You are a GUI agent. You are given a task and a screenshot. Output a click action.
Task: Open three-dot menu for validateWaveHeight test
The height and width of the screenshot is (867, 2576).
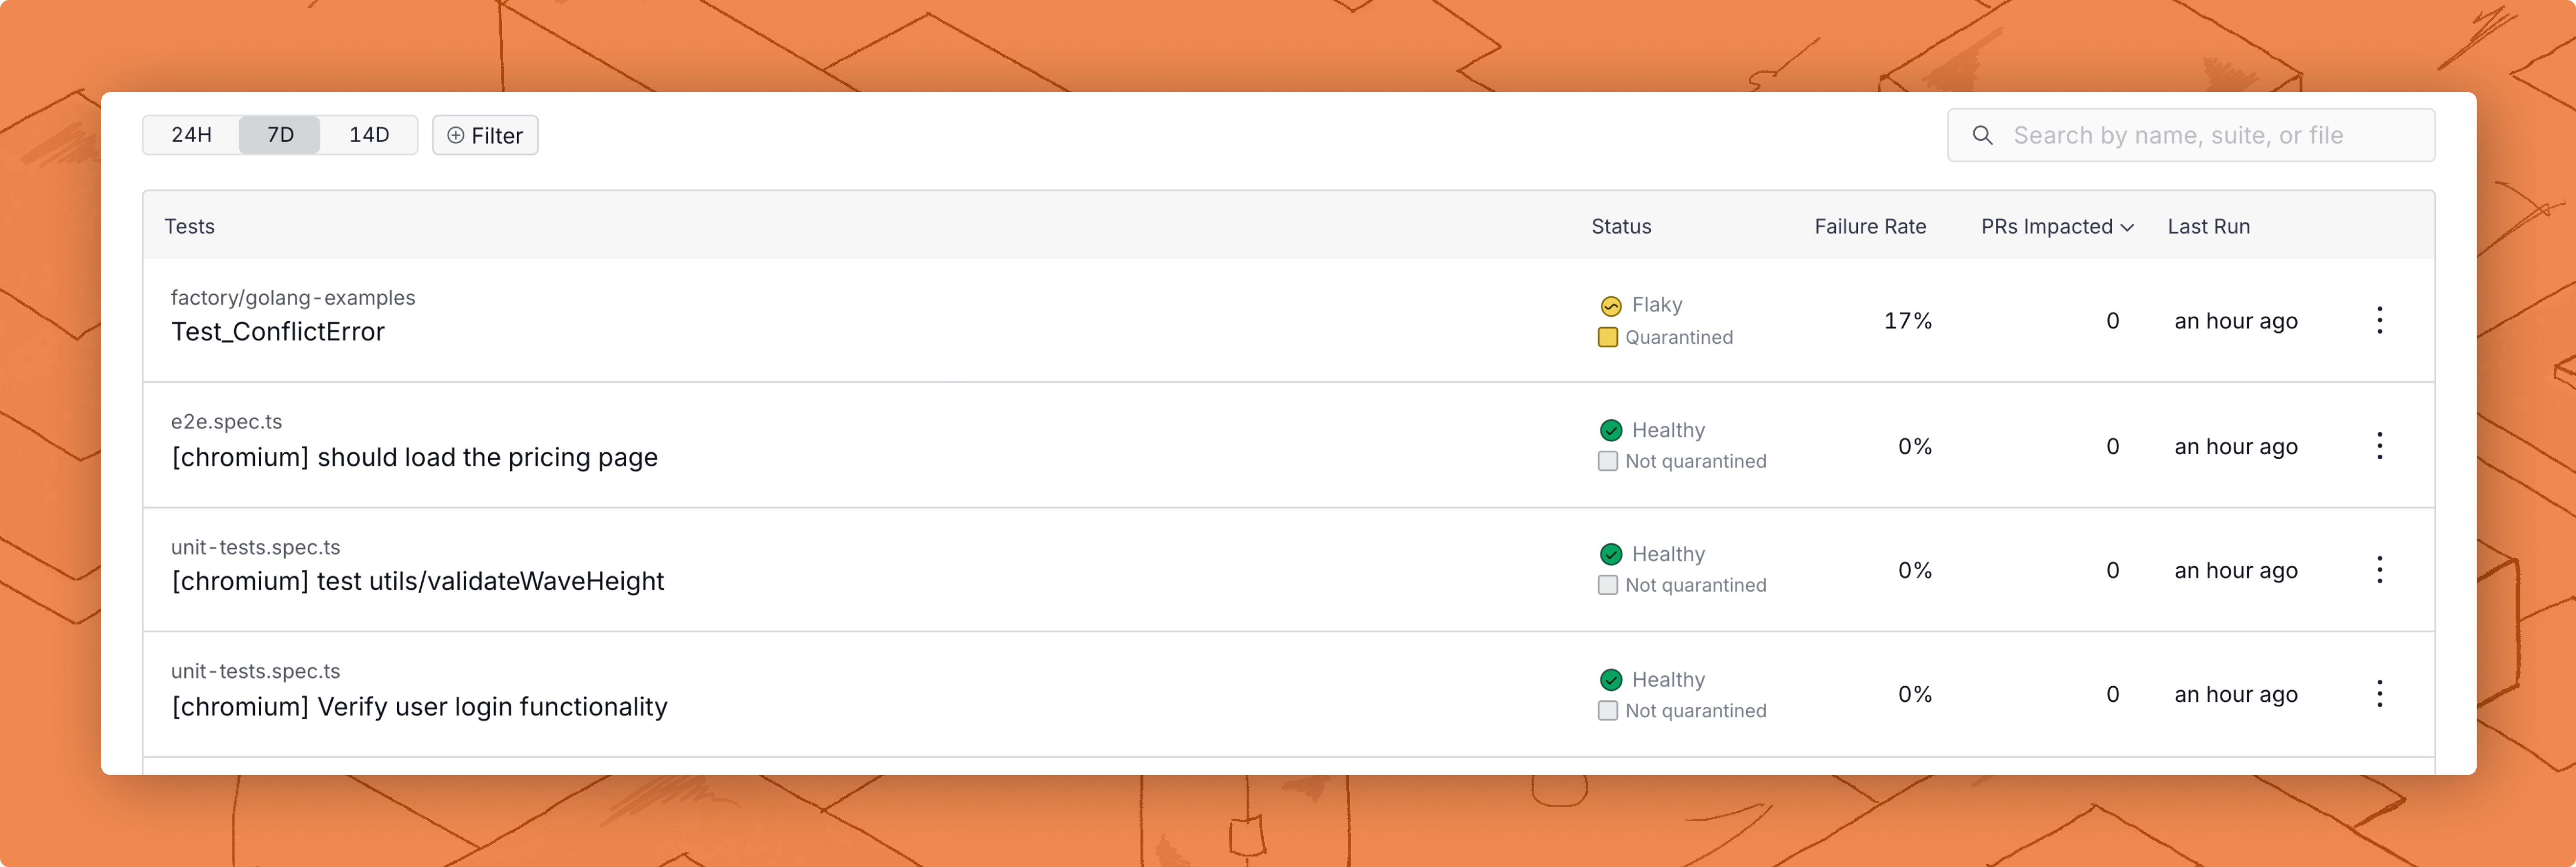(x=2379, y=570)
